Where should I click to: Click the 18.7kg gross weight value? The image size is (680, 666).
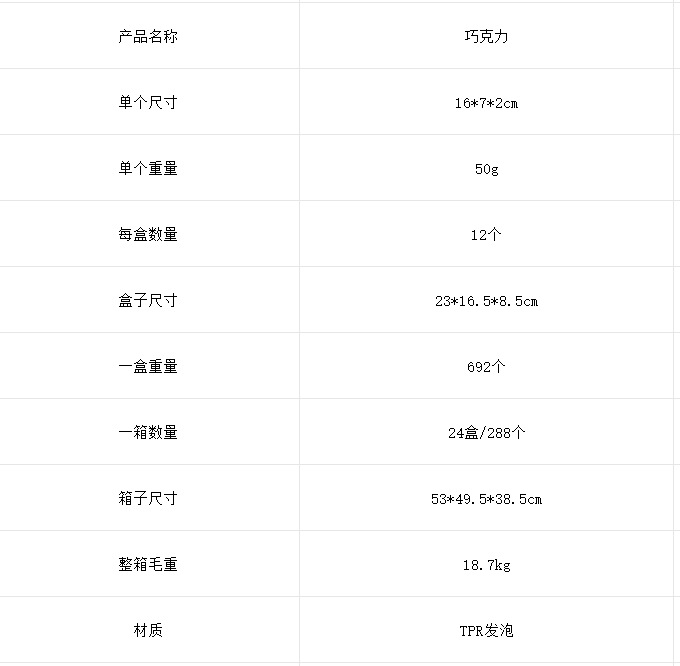(486, 565)
